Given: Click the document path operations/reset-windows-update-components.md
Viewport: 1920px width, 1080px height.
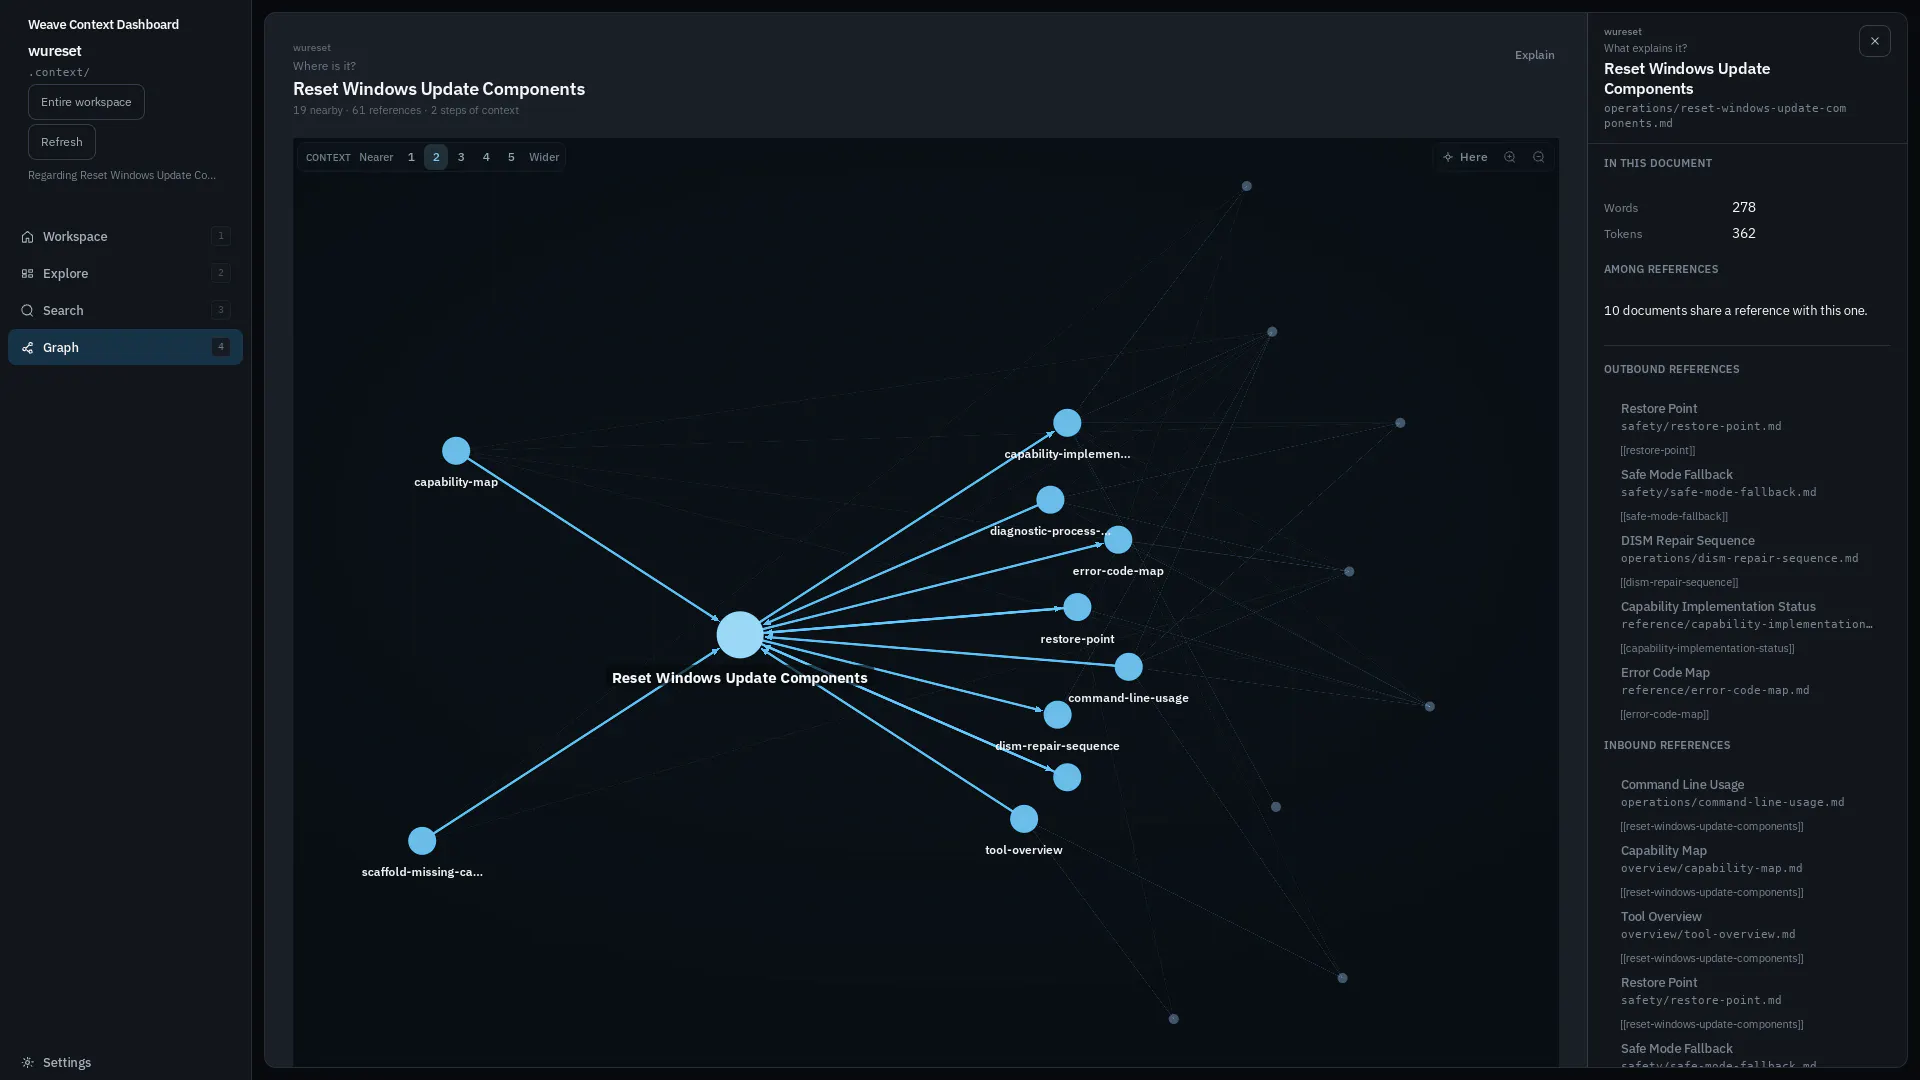Looking at the screenshot, I should [x=1725, y=116].
